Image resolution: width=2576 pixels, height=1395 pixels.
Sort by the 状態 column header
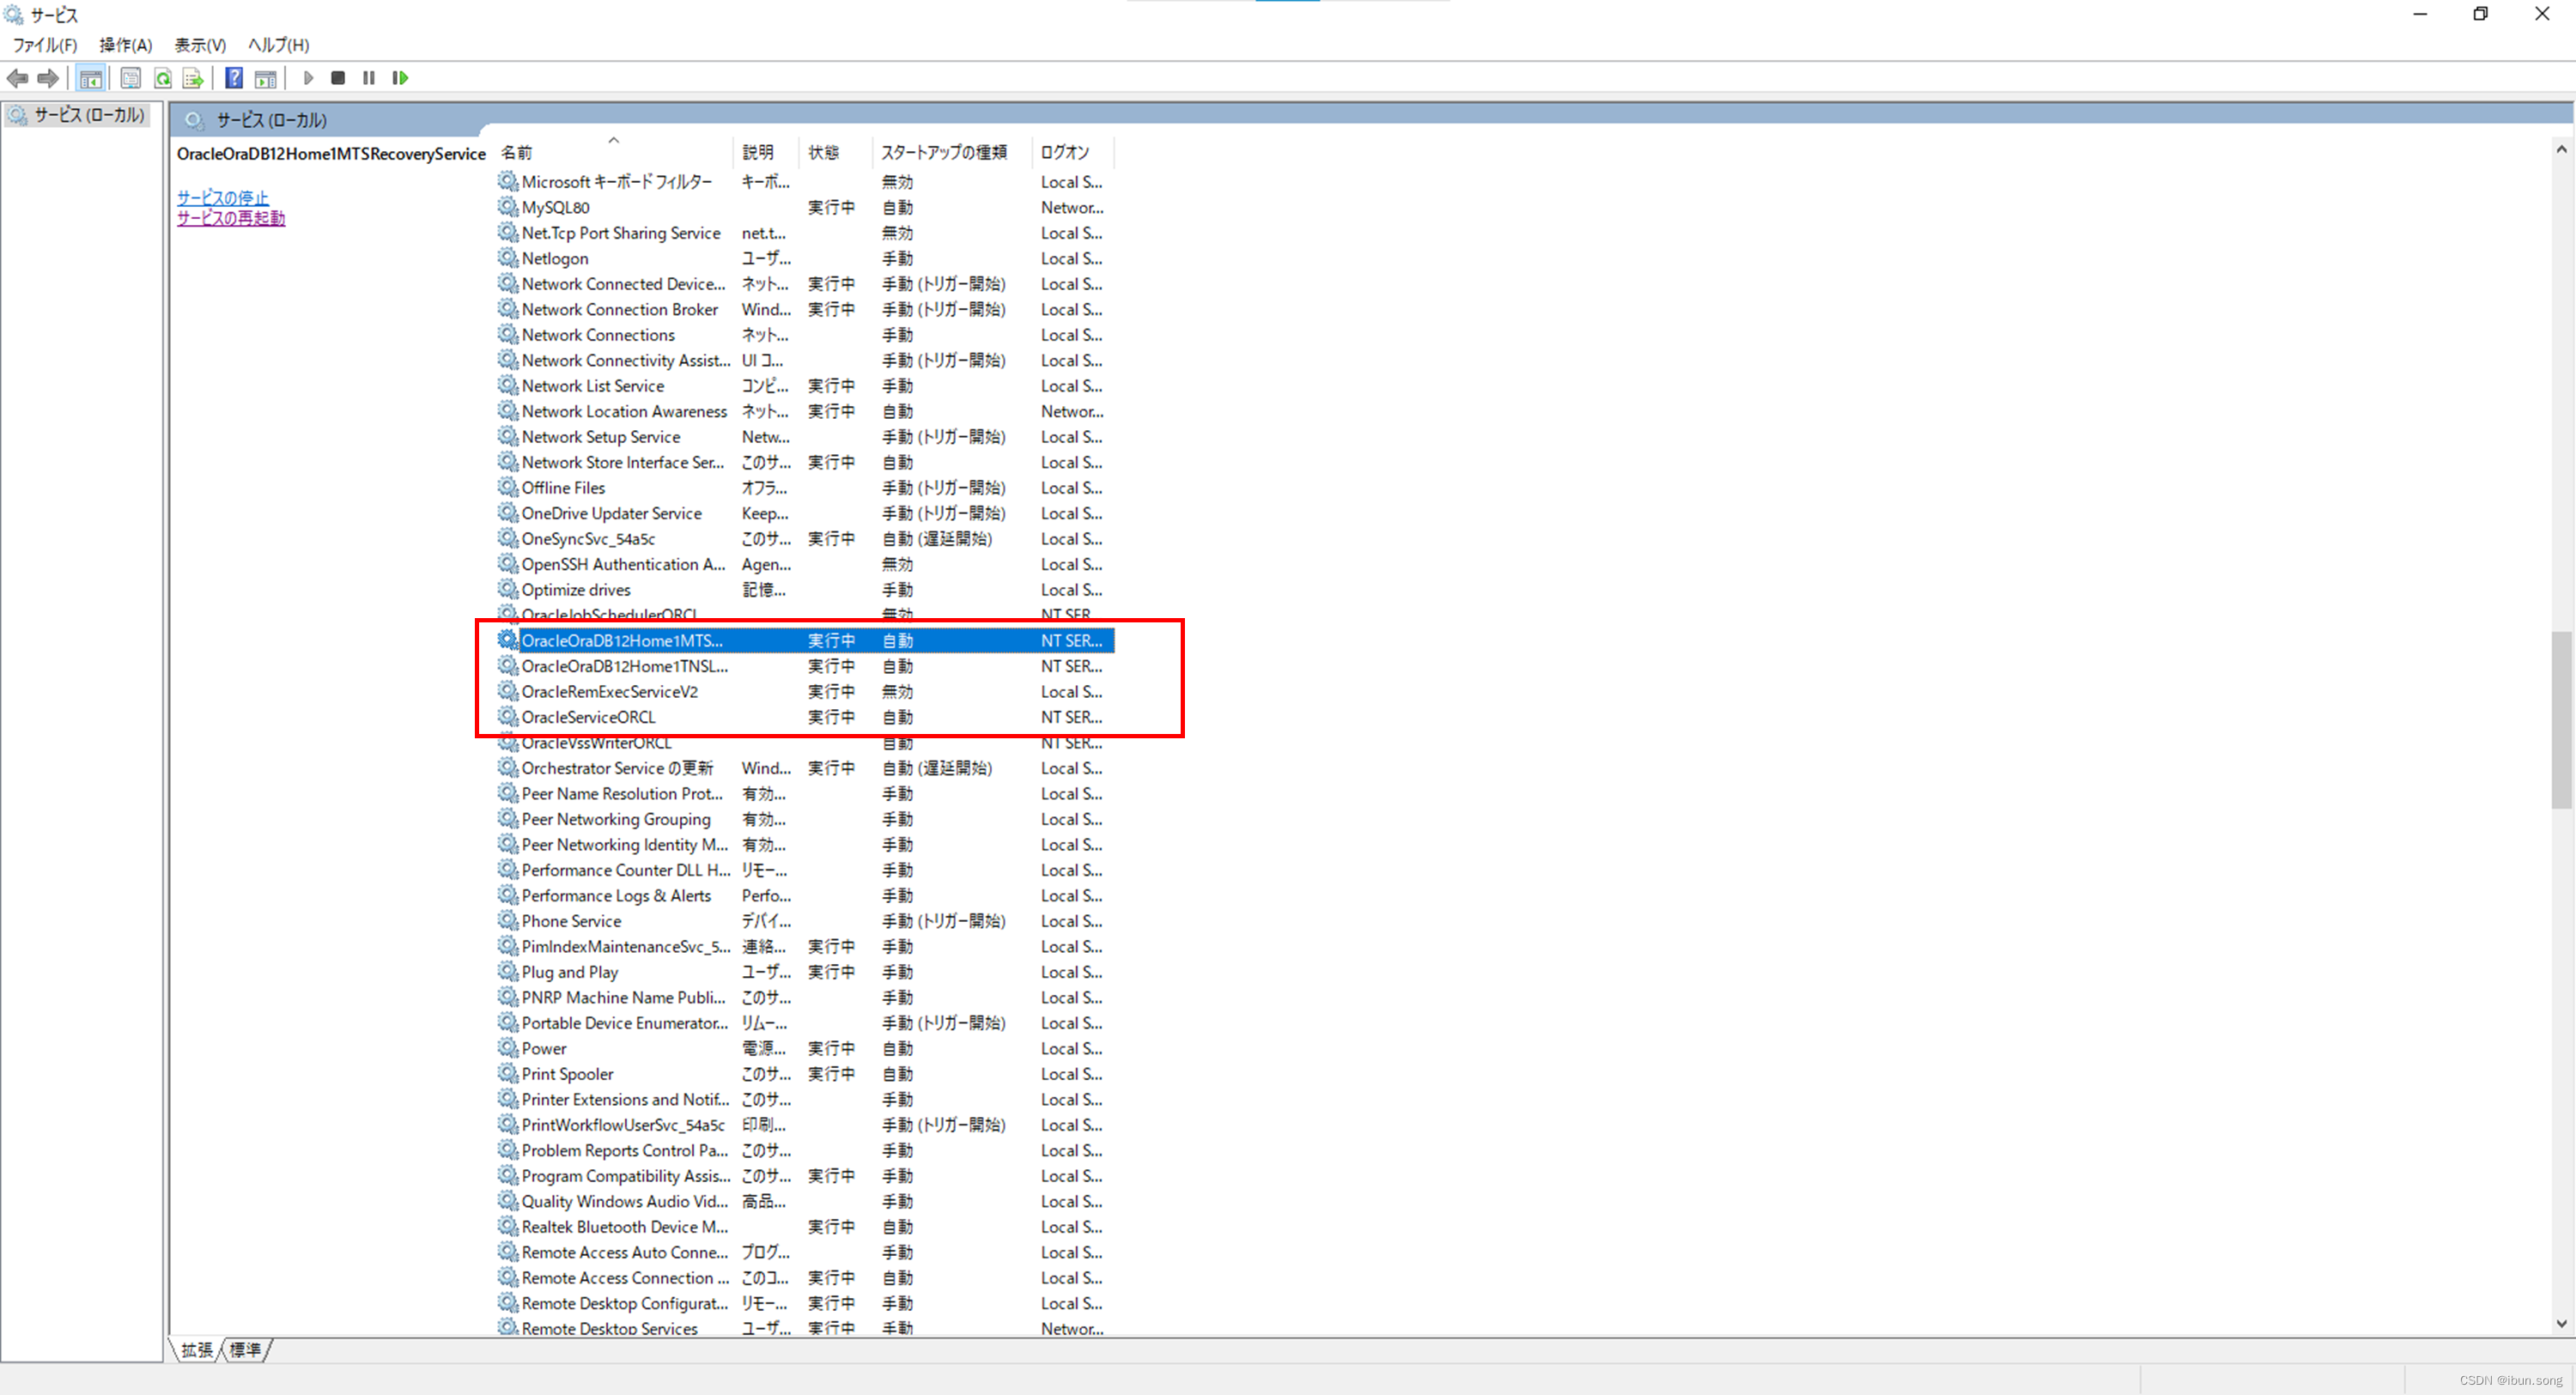coord(837,152)
